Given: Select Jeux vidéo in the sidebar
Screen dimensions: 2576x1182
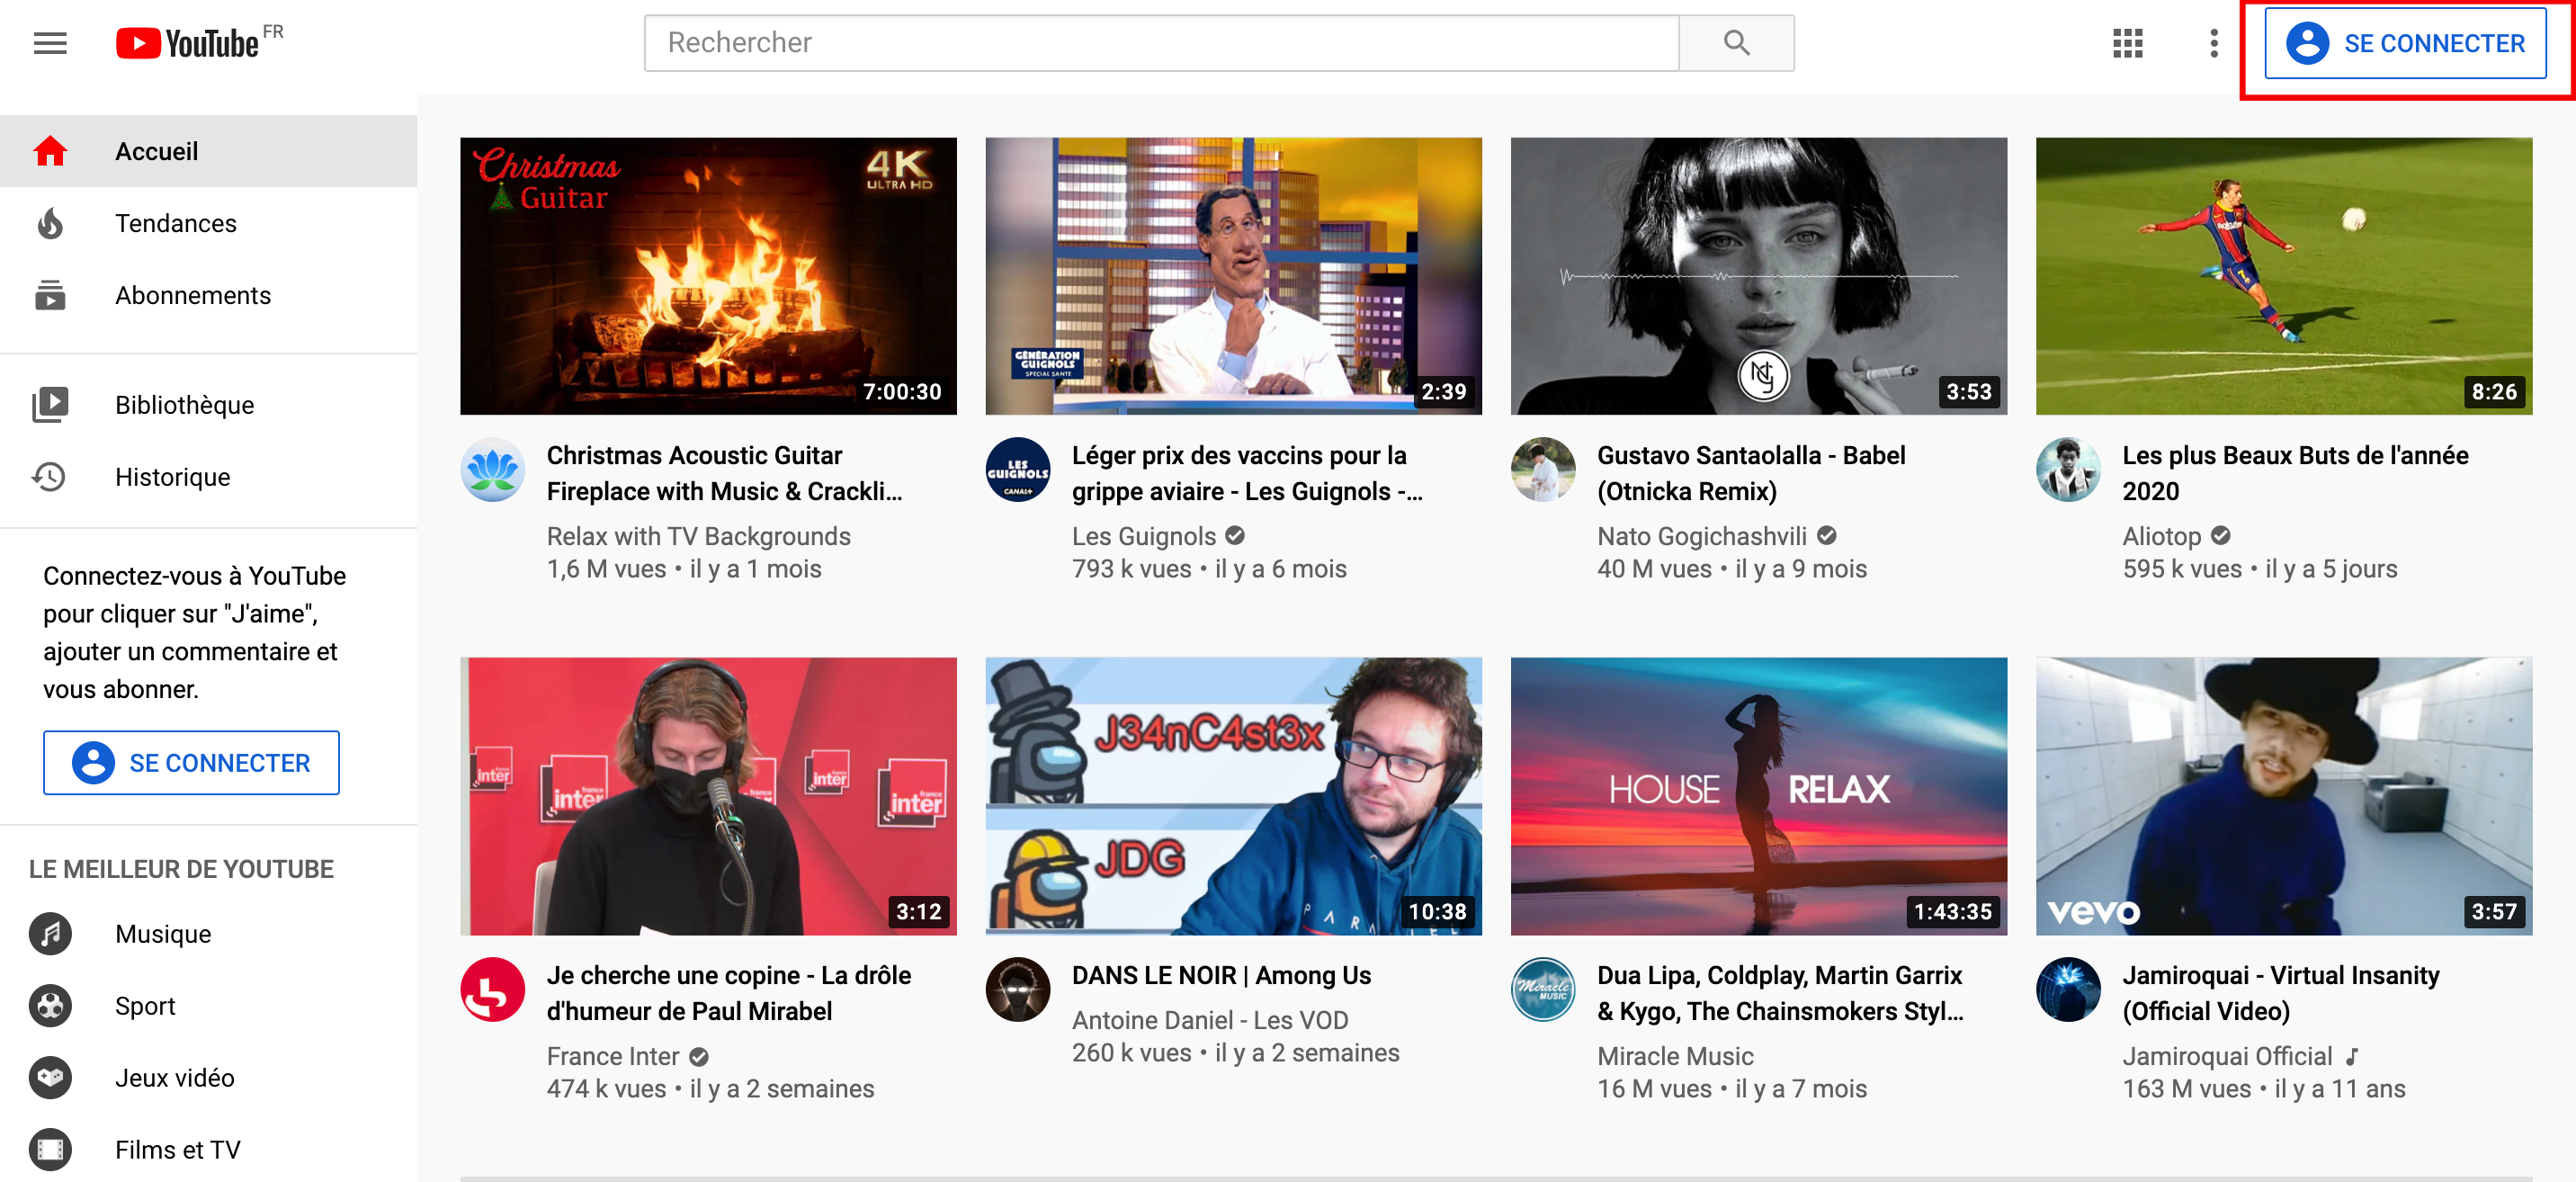Looking at the screenshot, I should (x=208, y=1078).
